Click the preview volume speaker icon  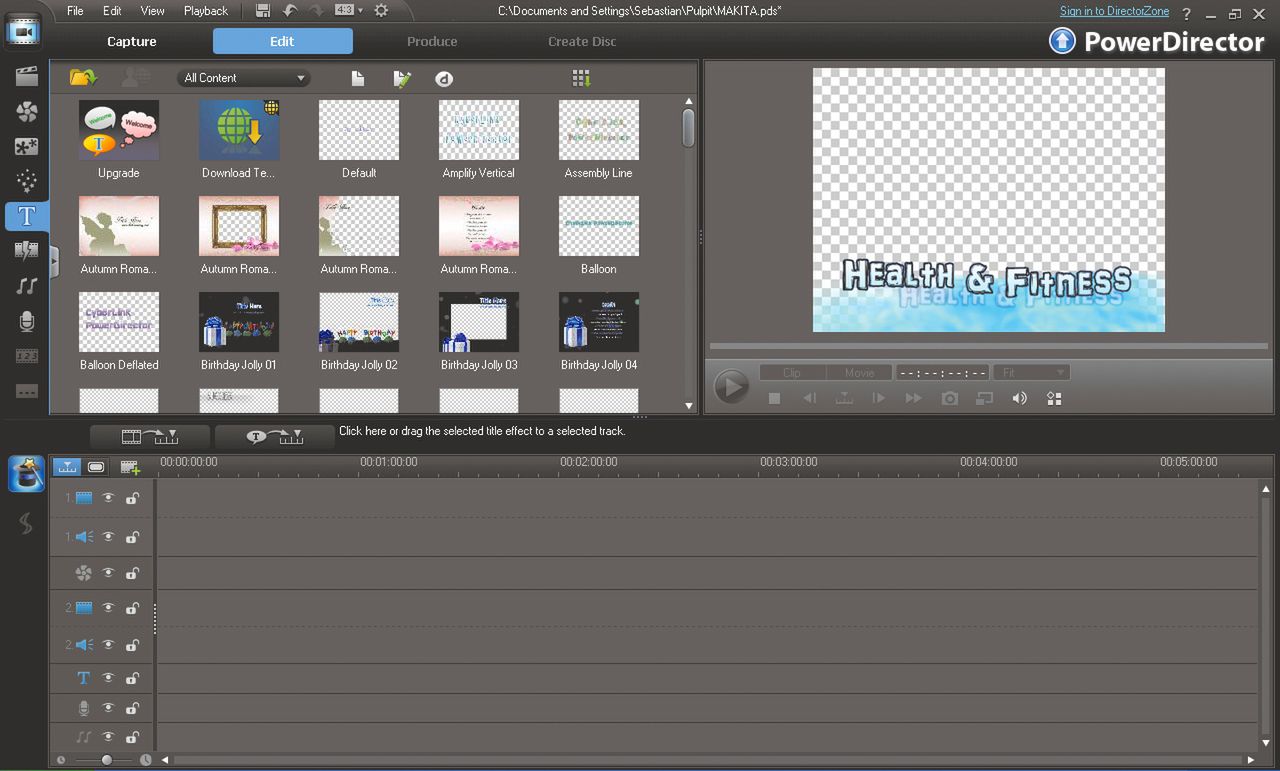point(1019,398)
